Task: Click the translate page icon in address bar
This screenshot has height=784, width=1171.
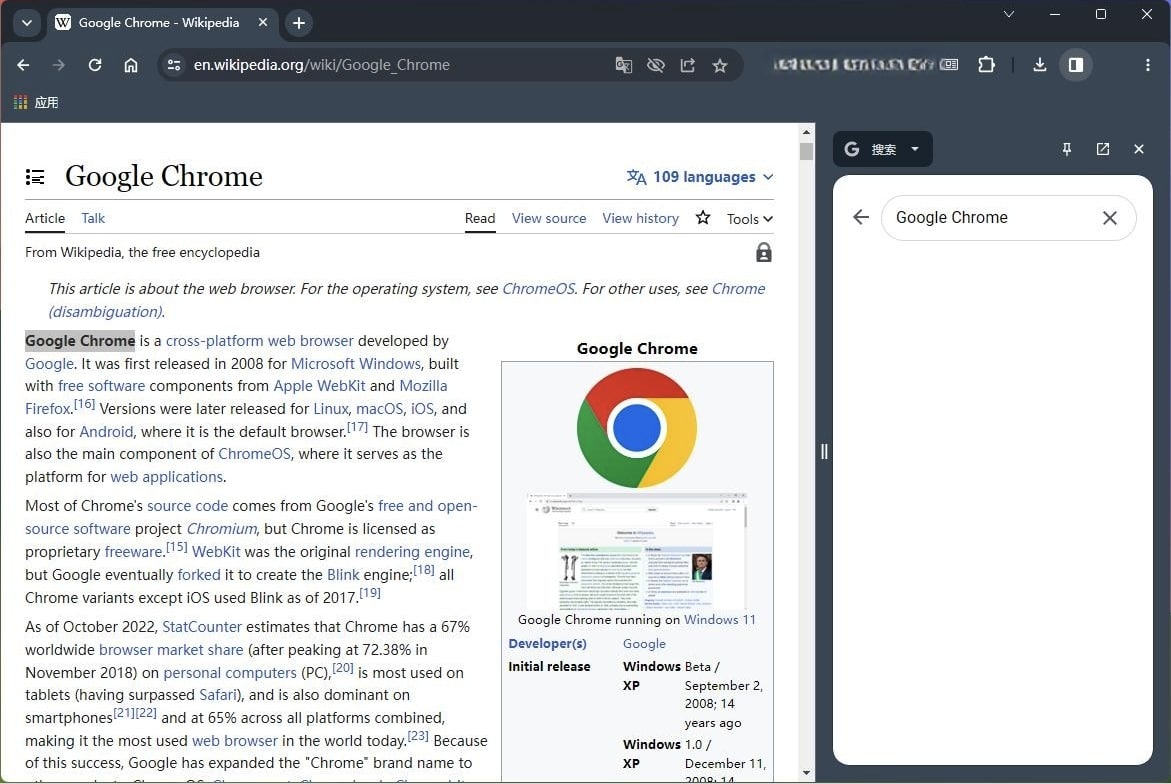Action: (x=624, y=65)
